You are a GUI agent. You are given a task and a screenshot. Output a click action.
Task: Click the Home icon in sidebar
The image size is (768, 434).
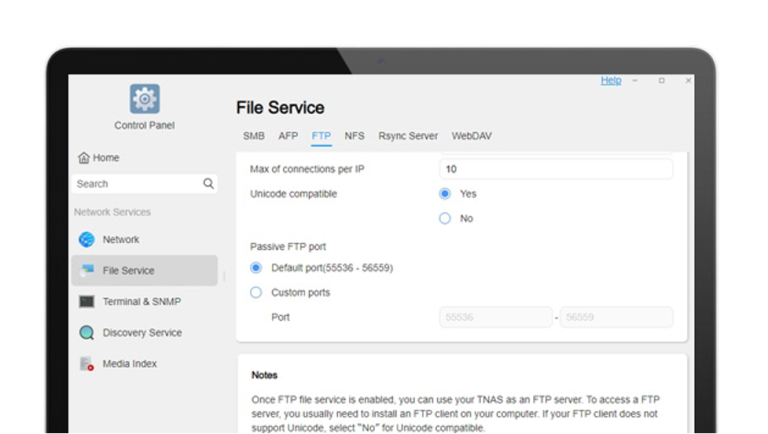coord(84,158)
